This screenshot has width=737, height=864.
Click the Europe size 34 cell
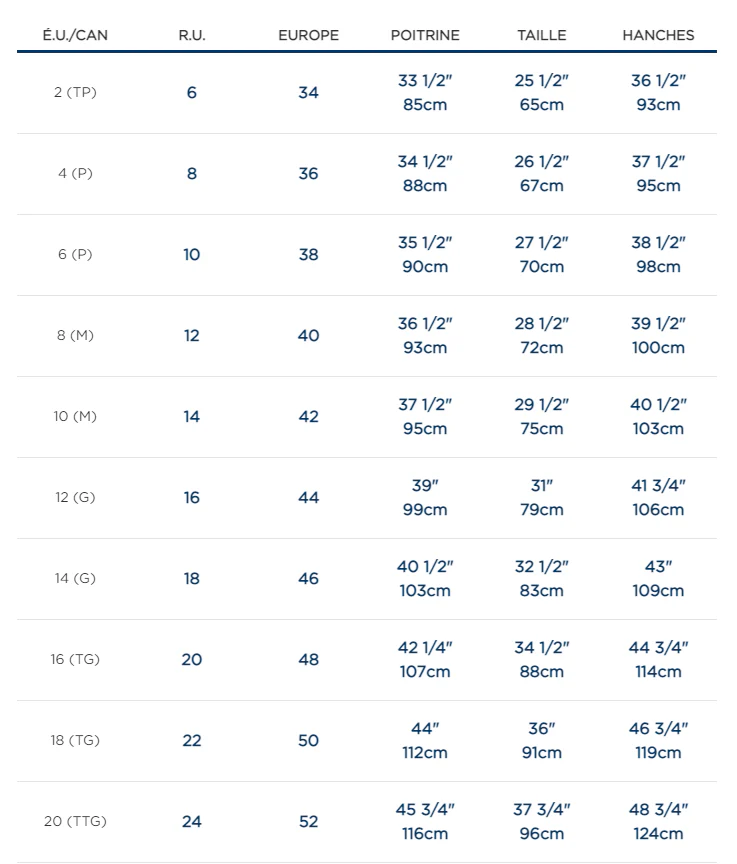click(308, 93)
